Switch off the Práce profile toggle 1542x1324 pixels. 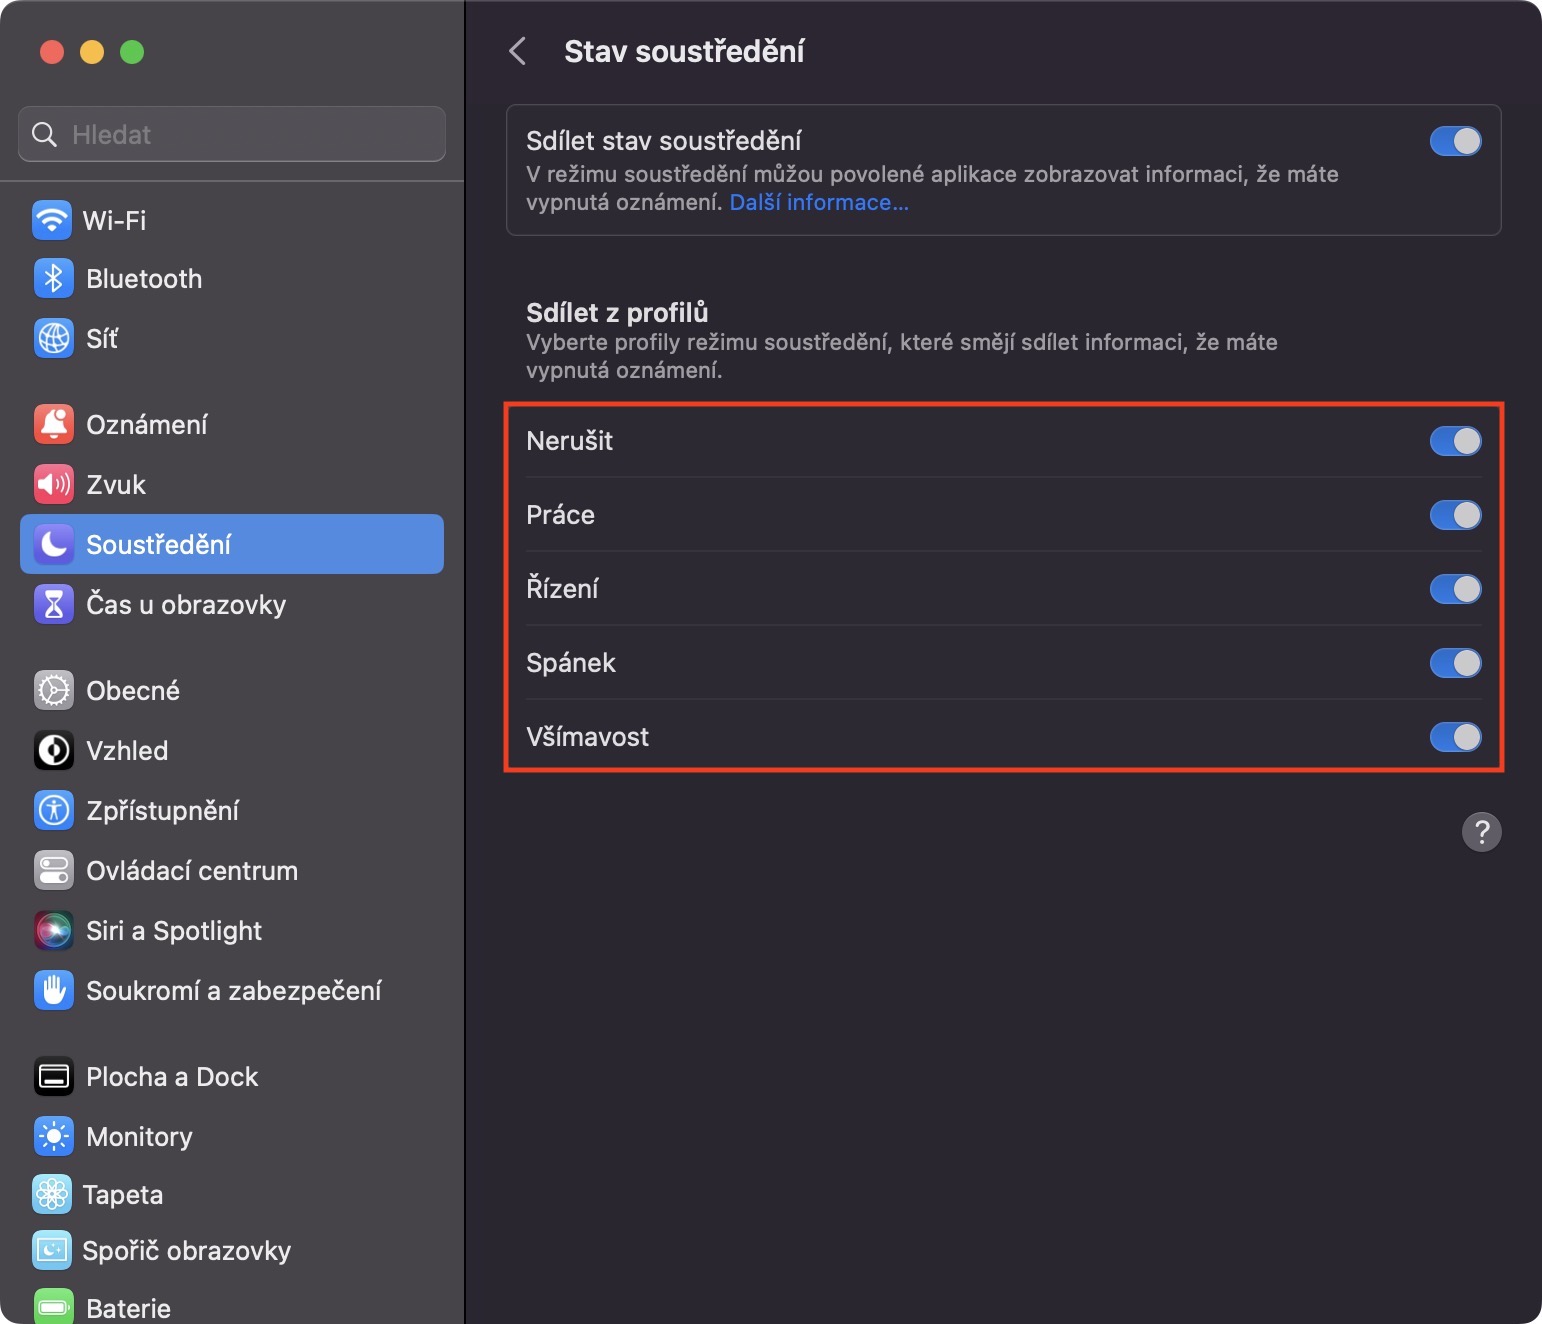[1455, 515]
